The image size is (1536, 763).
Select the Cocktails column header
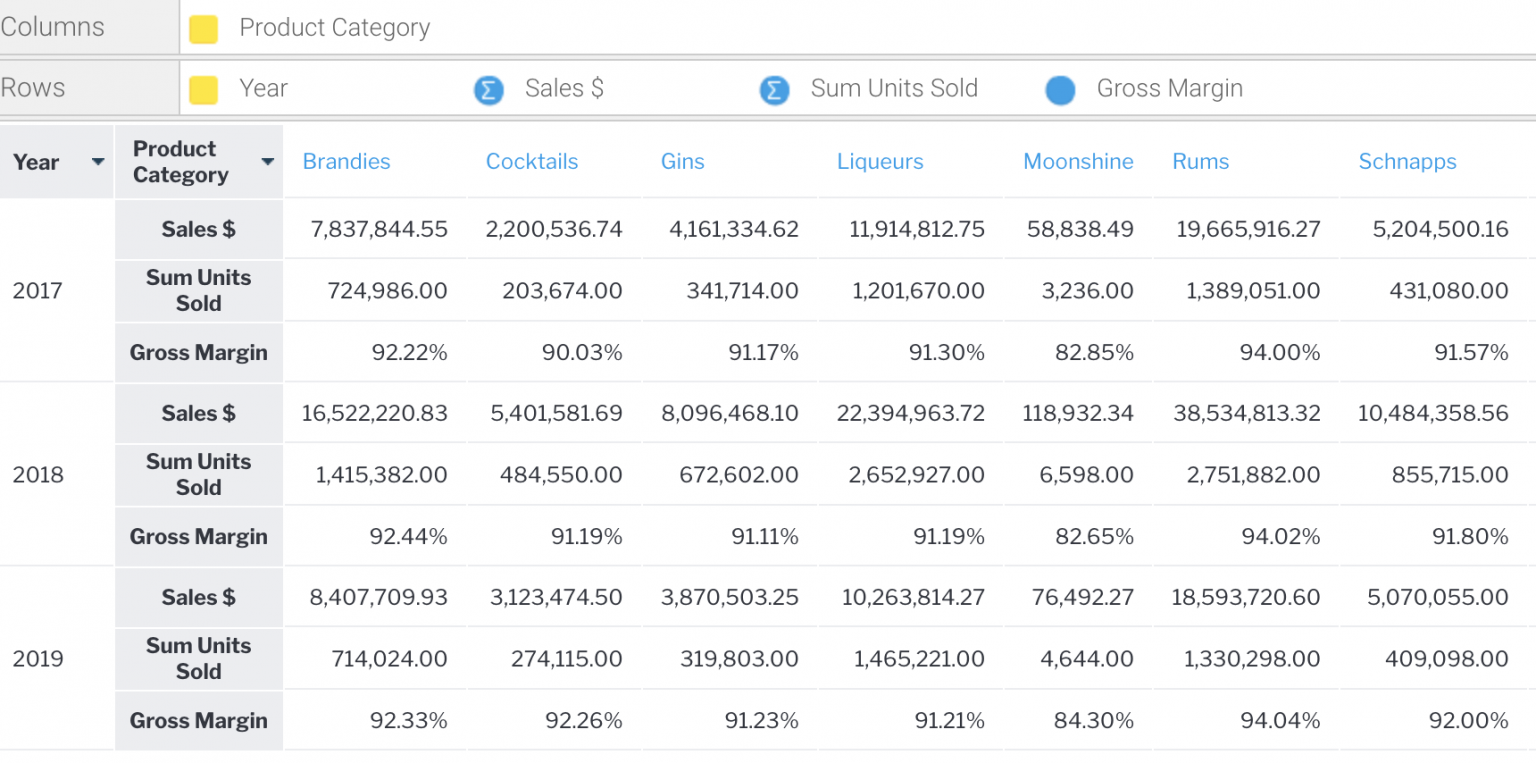pos(531,162)
